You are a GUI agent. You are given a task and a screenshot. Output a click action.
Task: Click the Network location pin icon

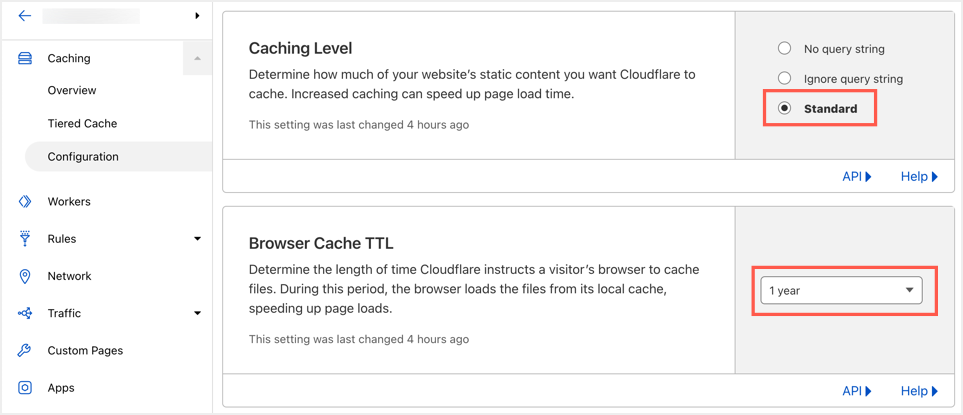click(x=25, y=276)
